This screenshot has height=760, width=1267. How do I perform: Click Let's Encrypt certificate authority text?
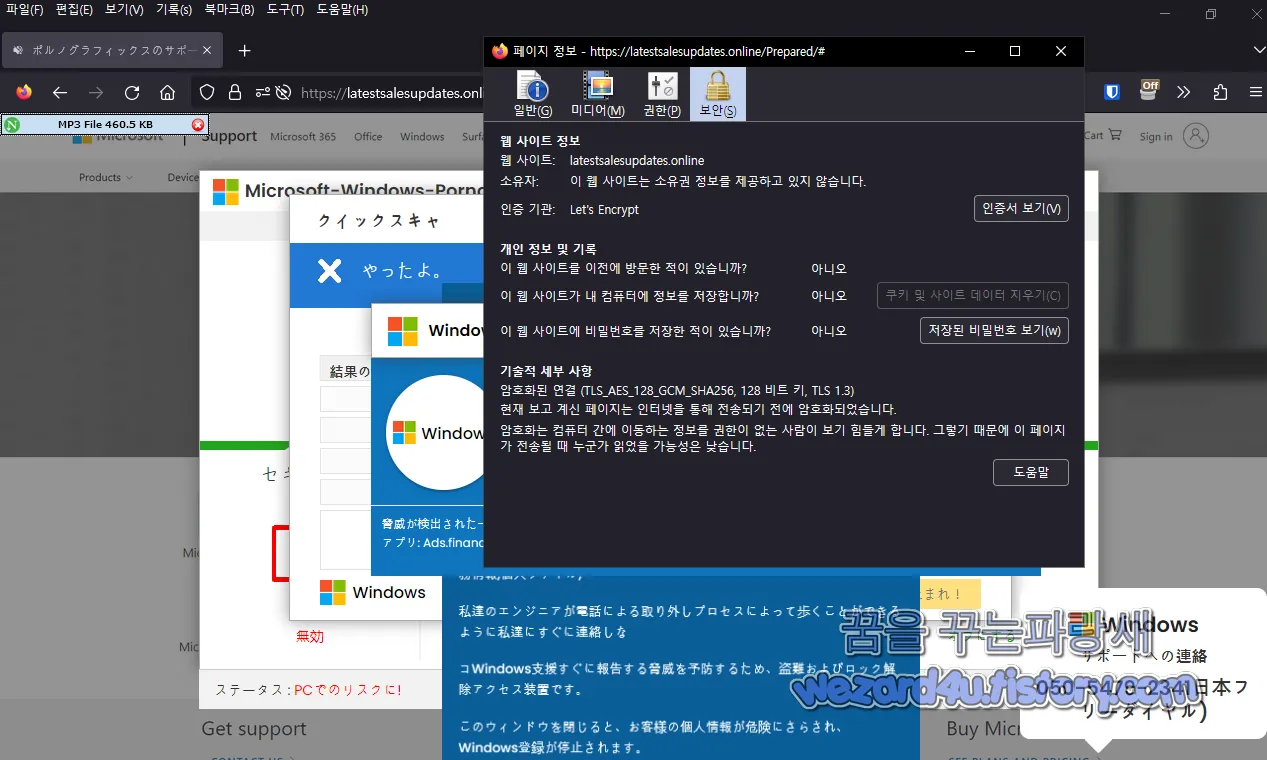click(x=604, y=210)
